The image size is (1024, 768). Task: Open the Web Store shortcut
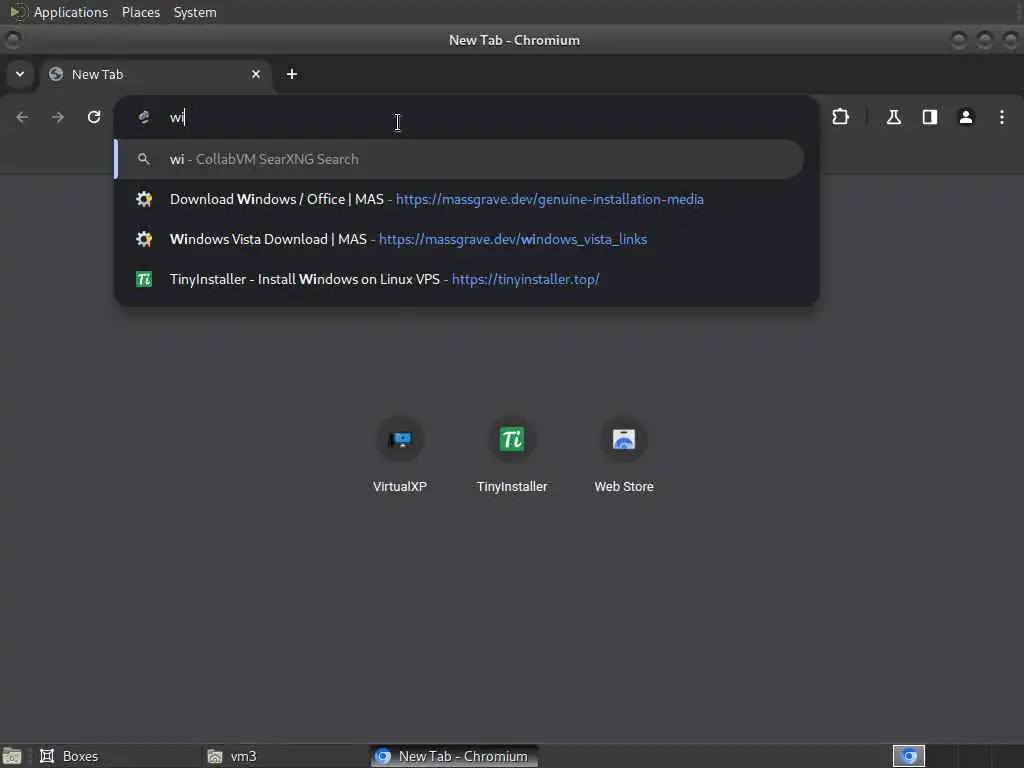(x=624, y=455)
